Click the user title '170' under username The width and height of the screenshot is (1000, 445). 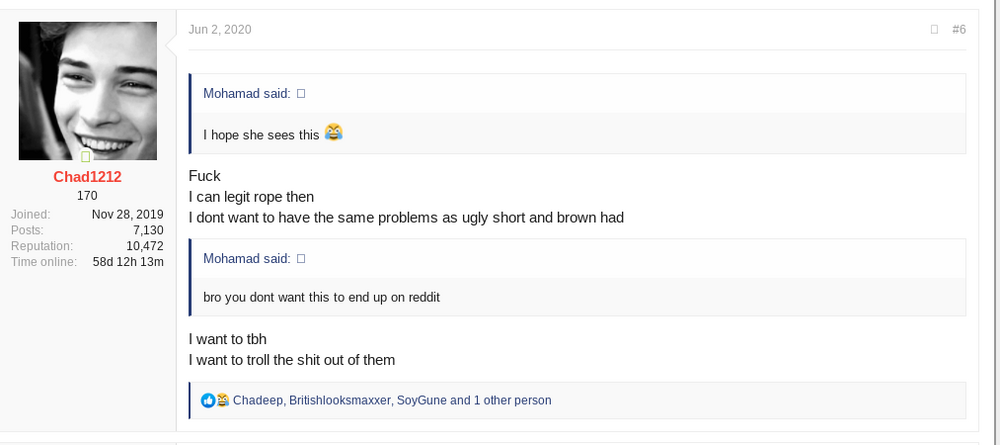[x=87, y=196]
